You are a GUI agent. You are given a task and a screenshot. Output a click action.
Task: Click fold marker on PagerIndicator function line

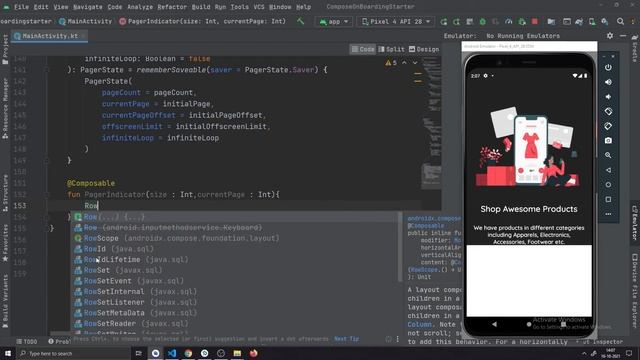[x=47, y=195]
